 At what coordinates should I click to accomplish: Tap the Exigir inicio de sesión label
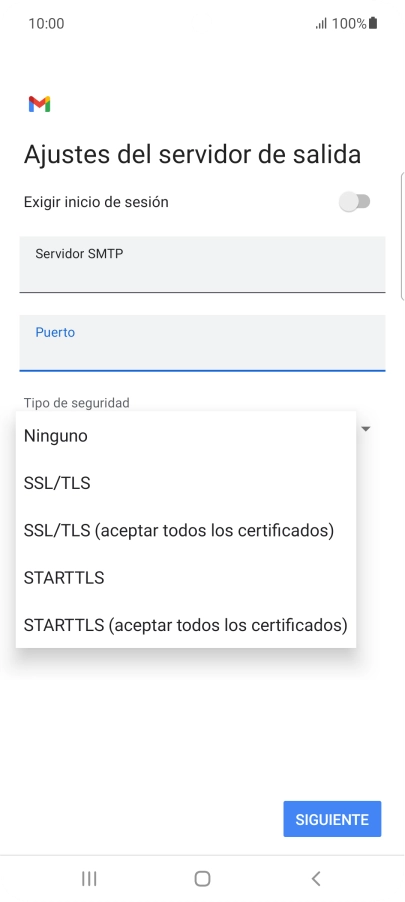(x=96, y=202)
